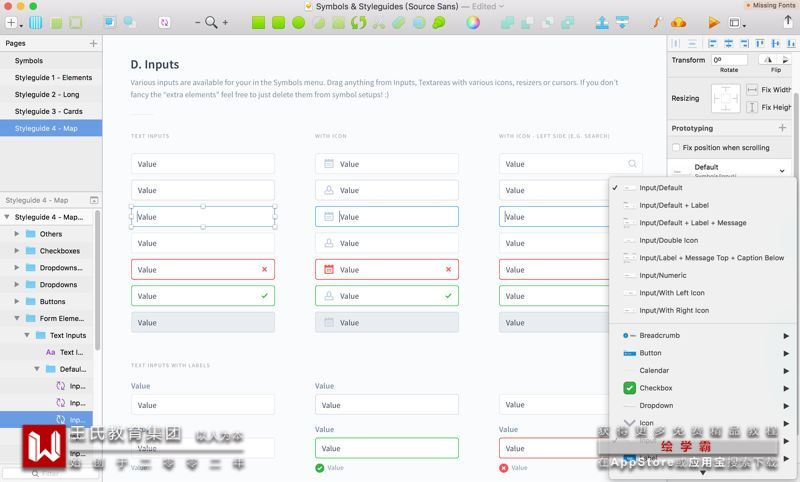
Task: Toggle the Fix Width resizing option
Action: pyautogui.click(x=752, y=90)
